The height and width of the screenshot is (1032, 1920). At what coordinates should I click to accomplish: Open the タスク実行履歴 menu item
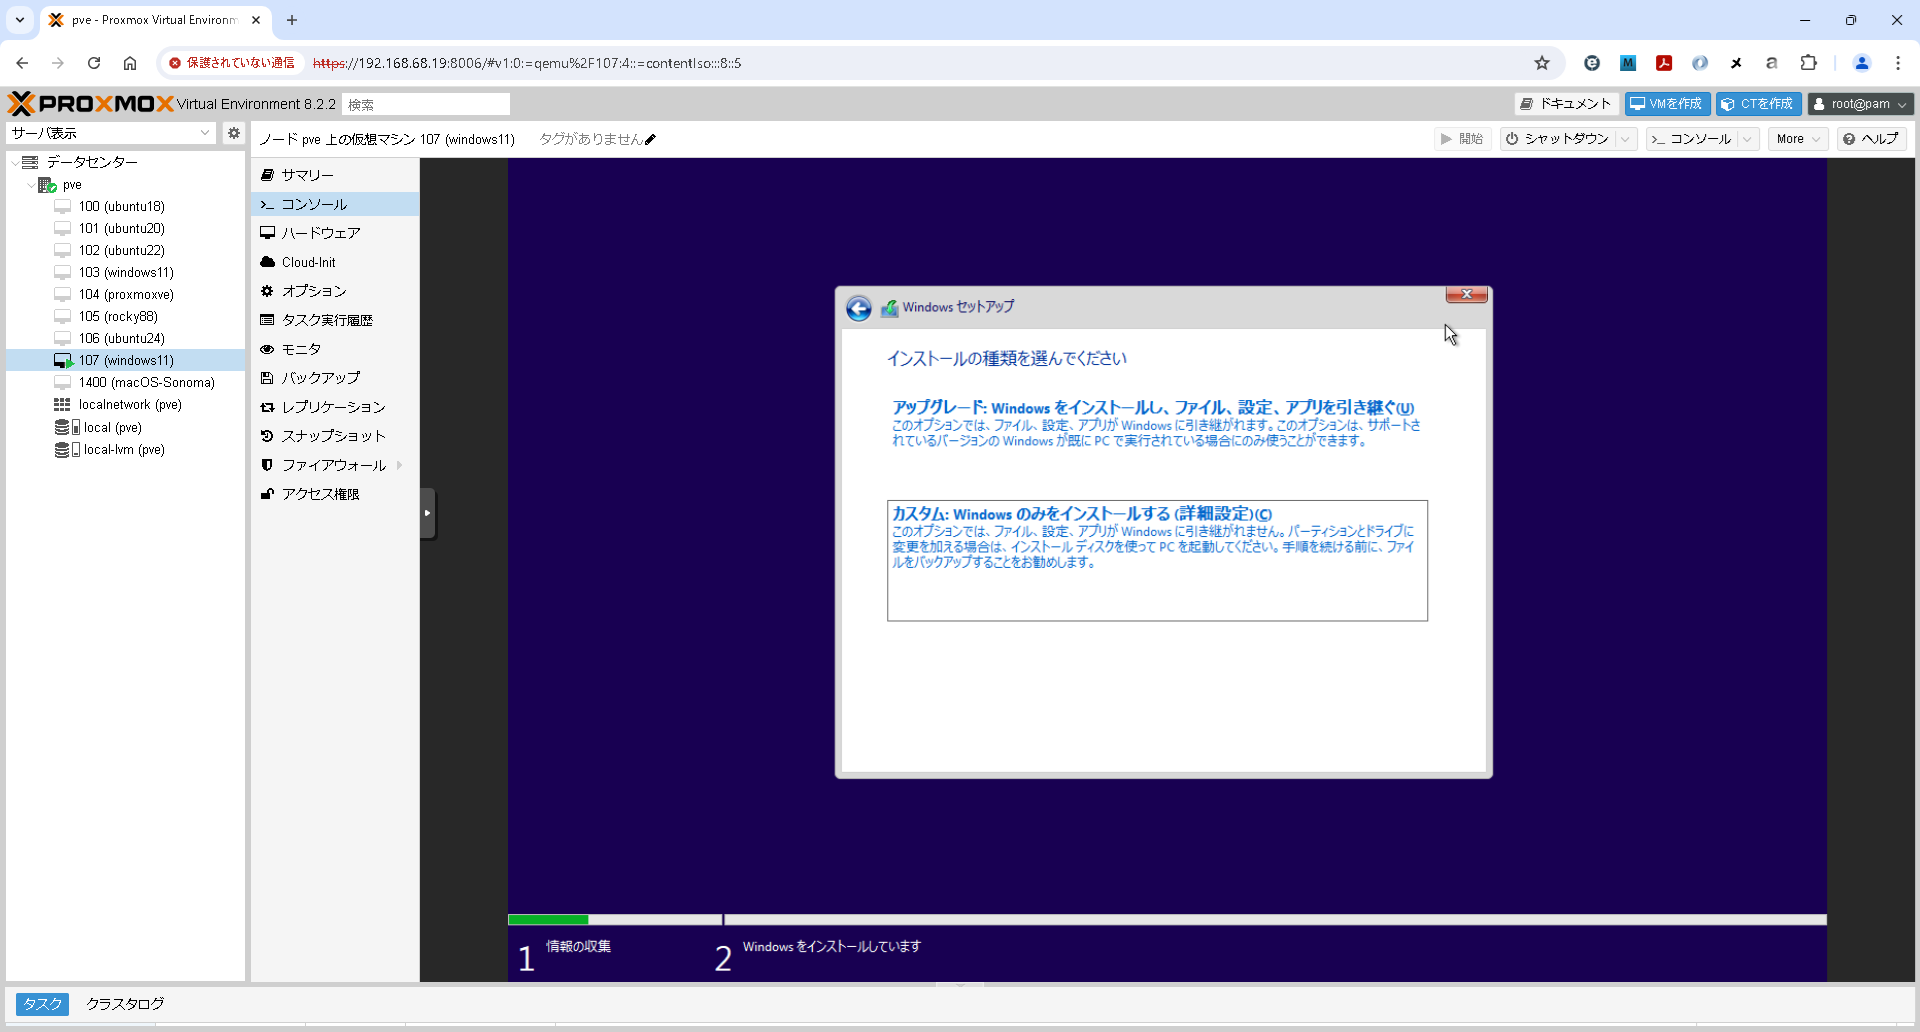coord(335,320)
